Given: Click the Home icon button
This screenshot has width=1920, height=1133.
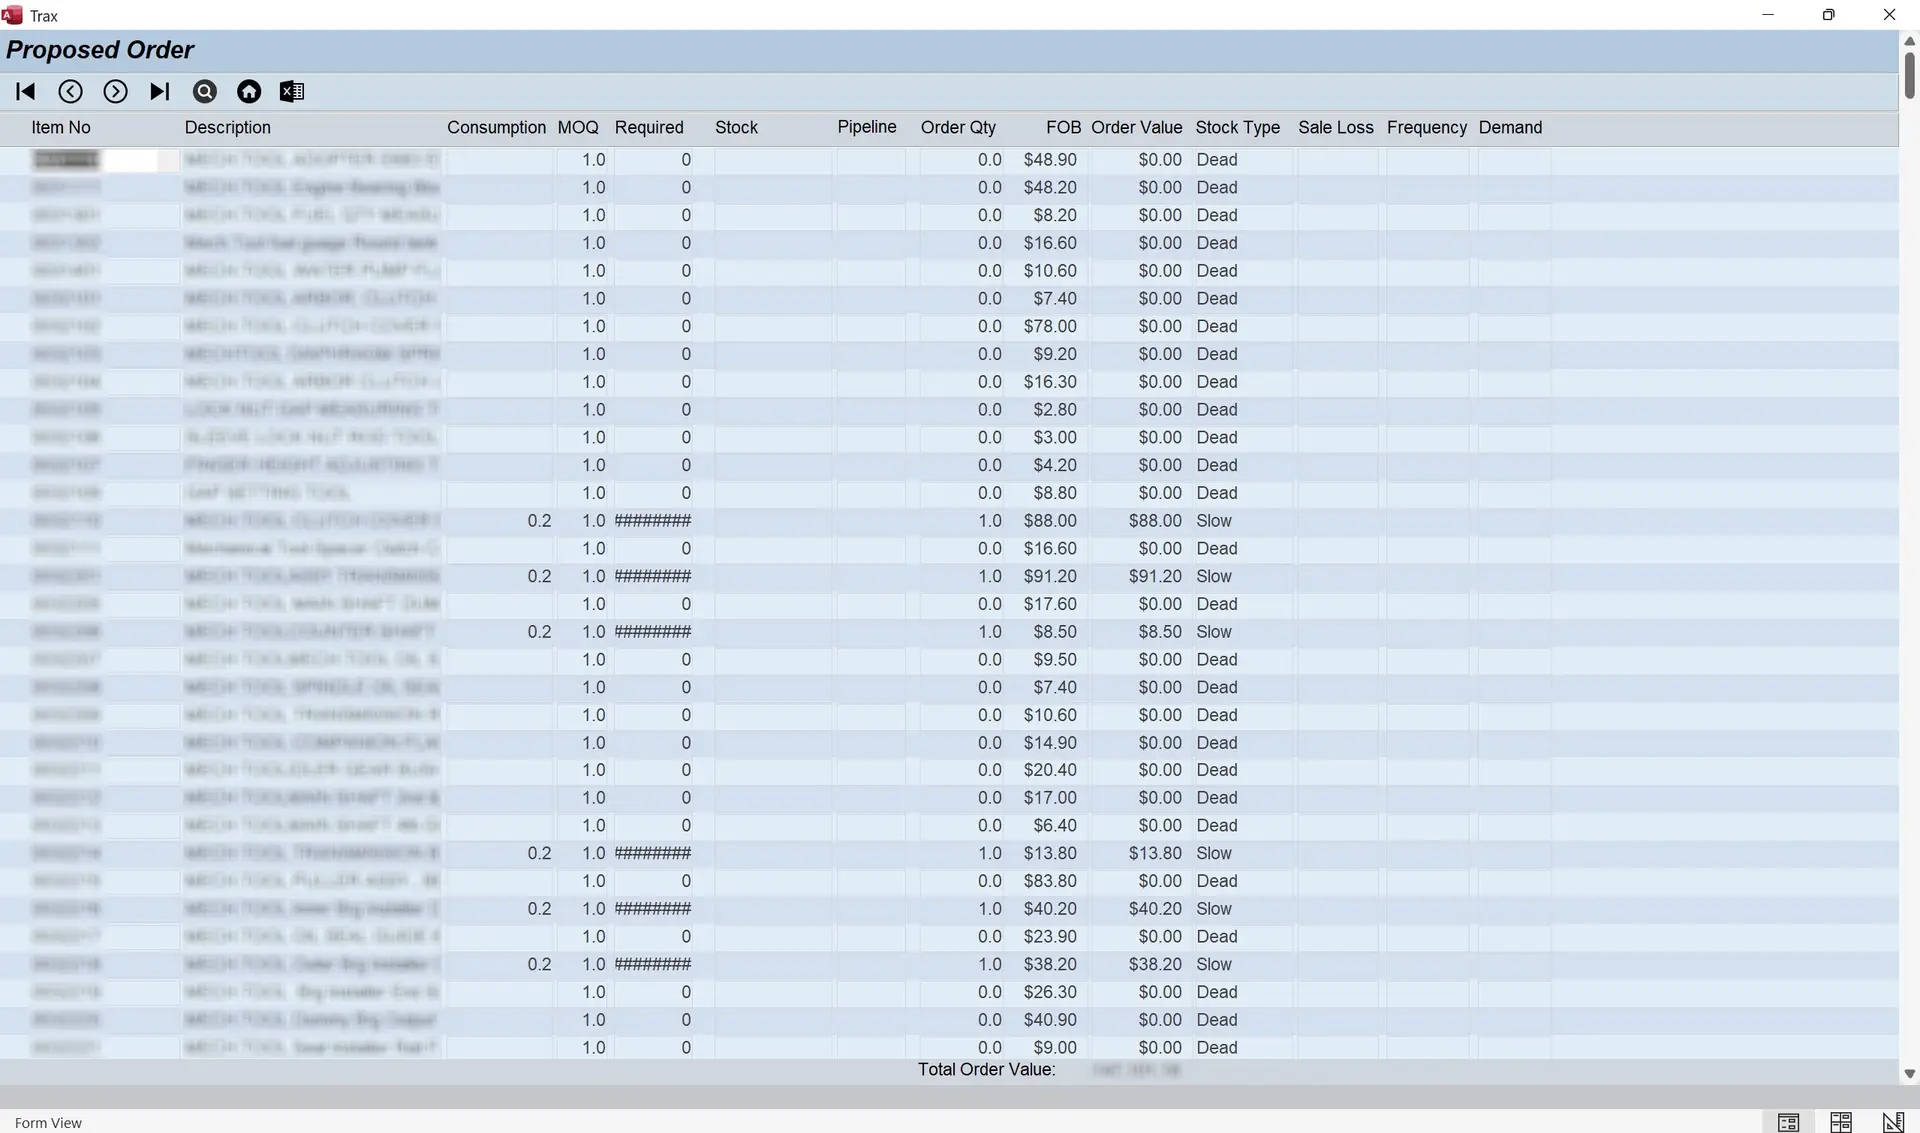Looking at the screenshot, I should (249, 92).
